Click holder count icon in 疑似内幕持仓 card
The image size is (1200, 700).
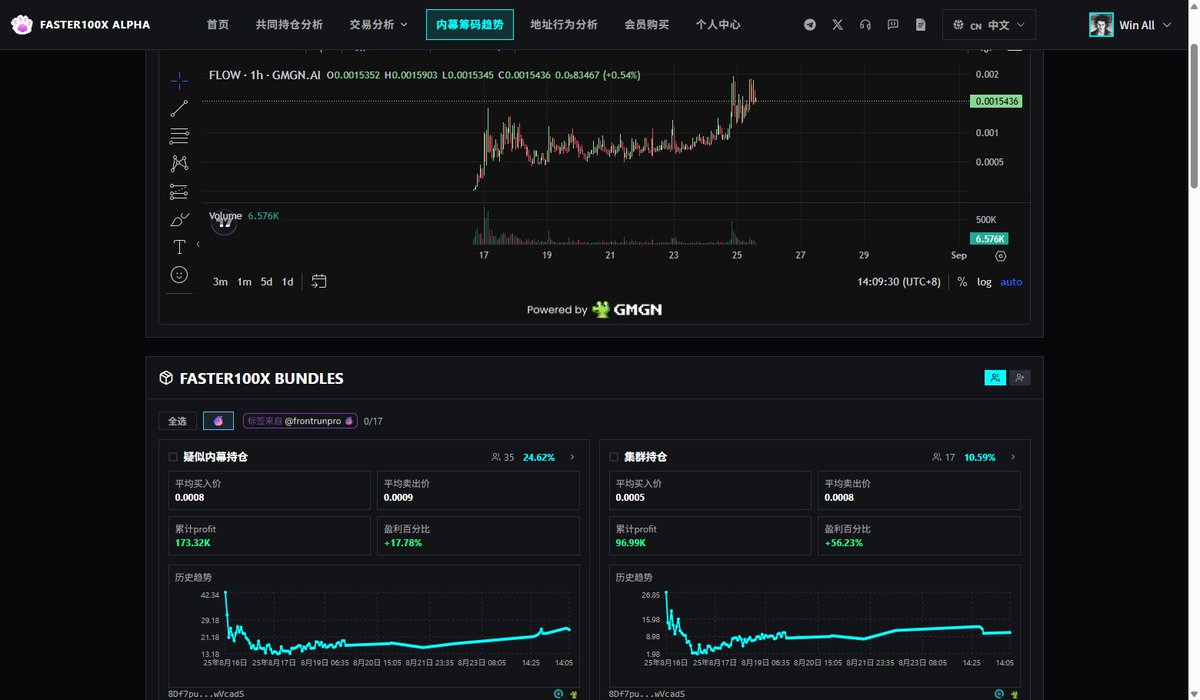pos(496,457)
